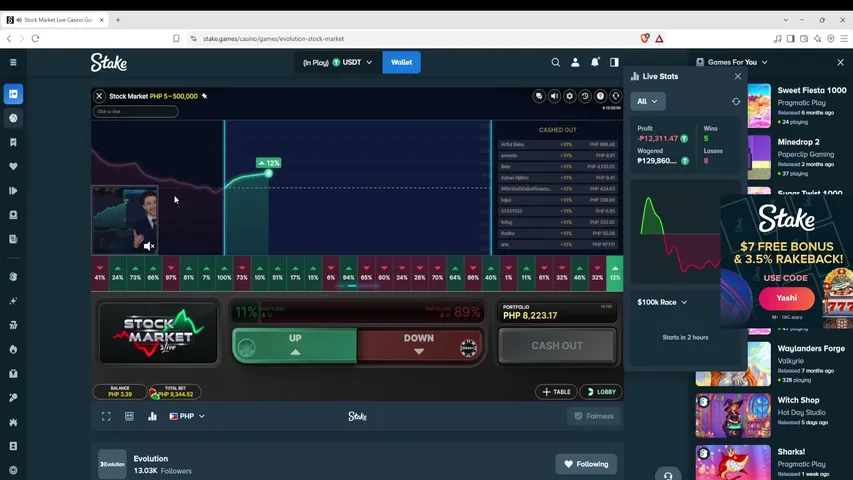This screenshot has width=853, height=480.
Task: Open the All filter dropdown in Live Stats
Action: click(647, 101)
